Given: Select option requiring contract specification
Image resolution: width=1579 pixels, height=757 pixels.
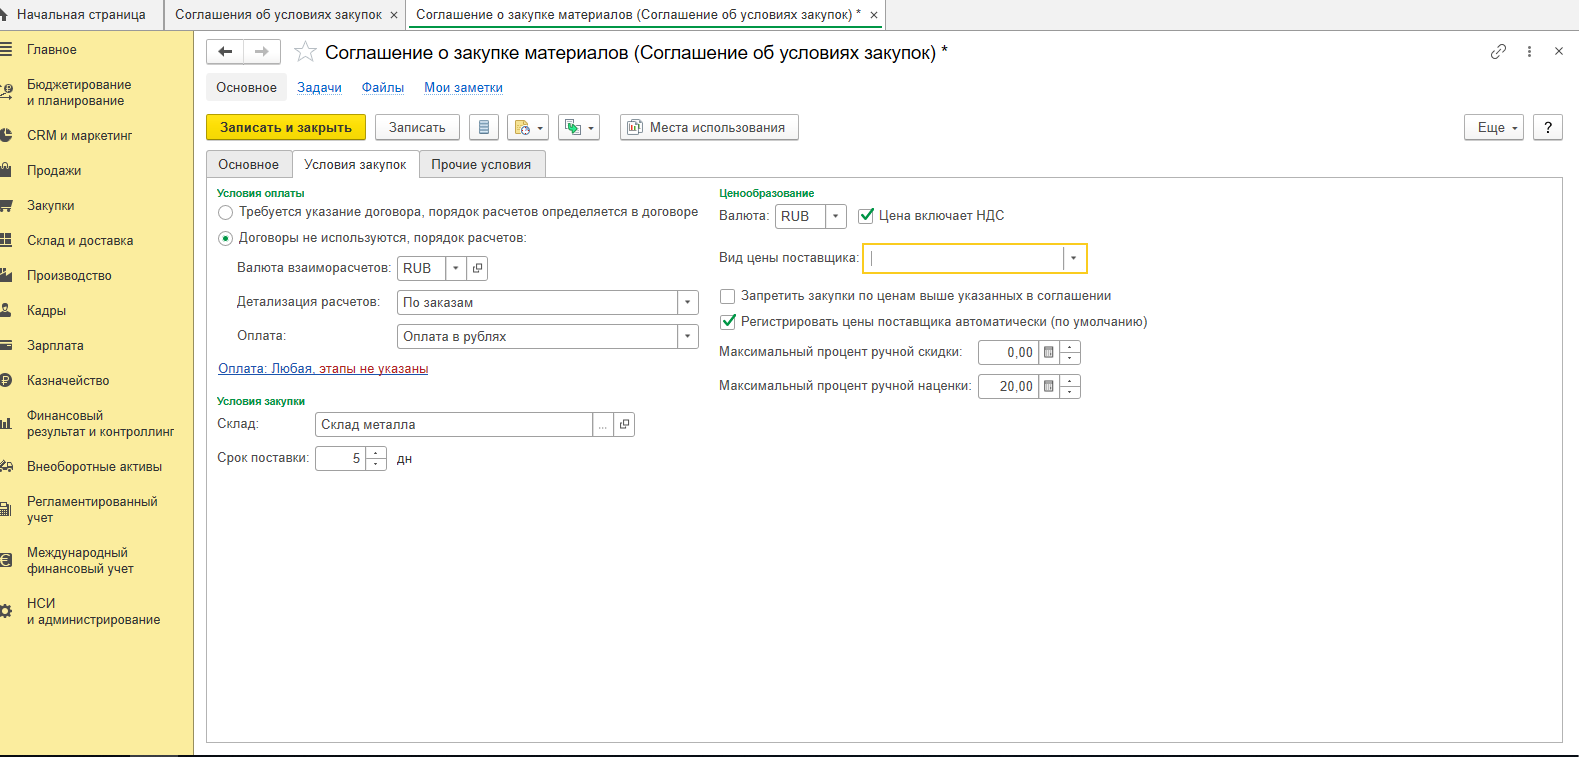Looking at the screenshot, I should pyautogui.click(x=225, y=212).
